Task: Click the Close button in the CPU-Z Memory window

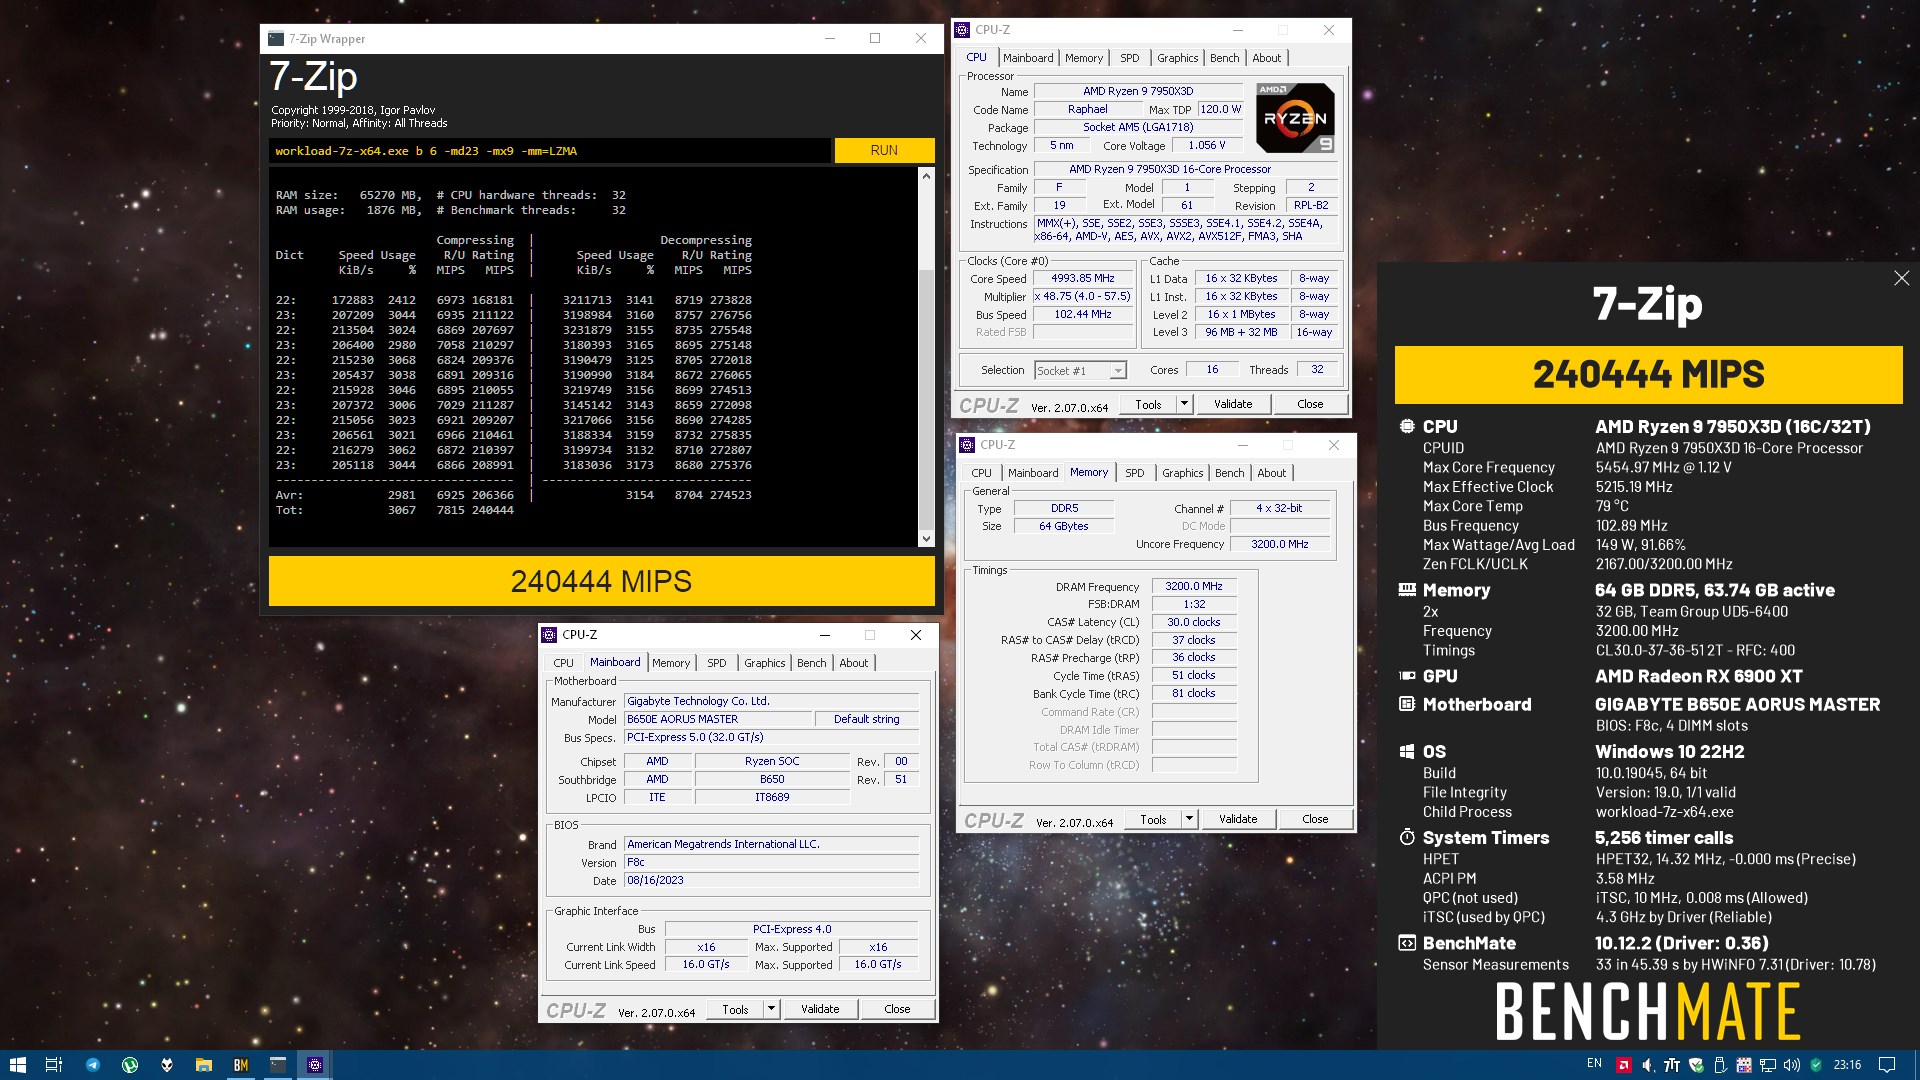Action: tap(1314, 819)
